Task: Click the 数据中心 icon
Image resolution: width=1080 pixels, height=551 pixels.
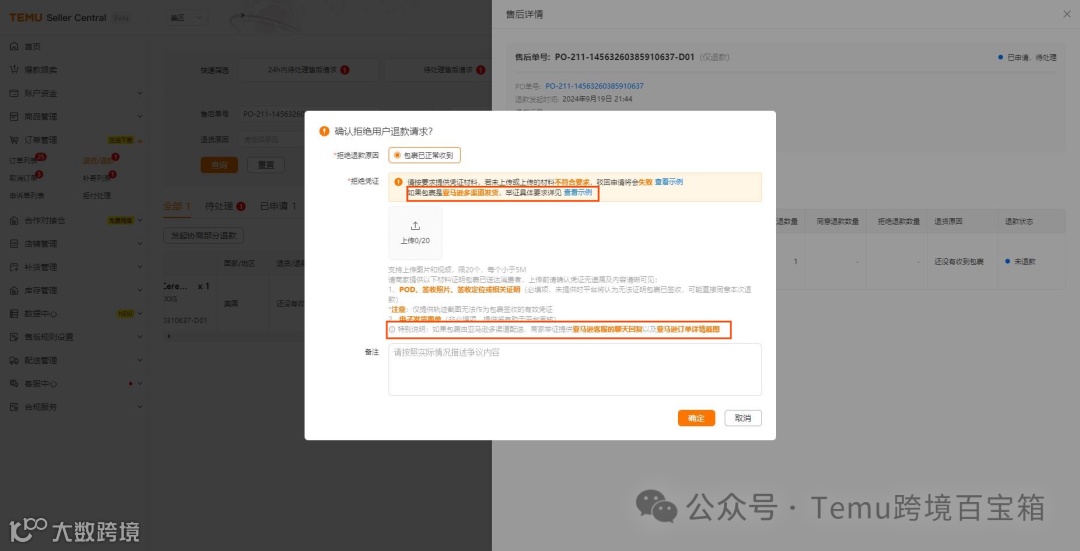Action: coord(14,313)
